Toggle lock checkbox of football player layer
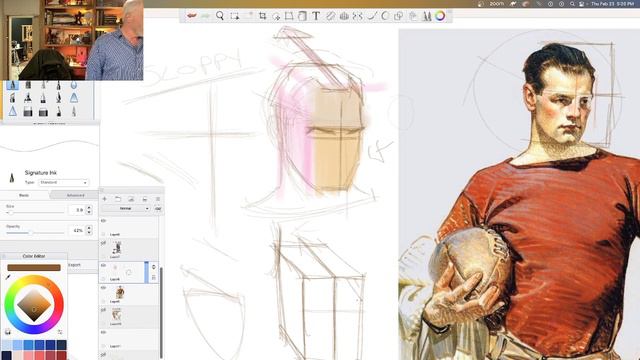This screenshot has width=640, height=360. pos(103,302)
